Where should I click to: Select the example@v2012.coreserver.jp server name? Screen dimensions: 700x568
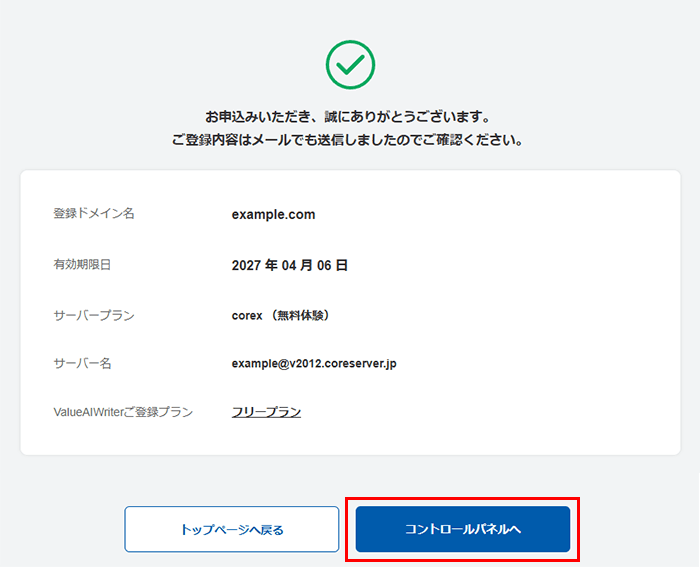(x=314, y=363)
